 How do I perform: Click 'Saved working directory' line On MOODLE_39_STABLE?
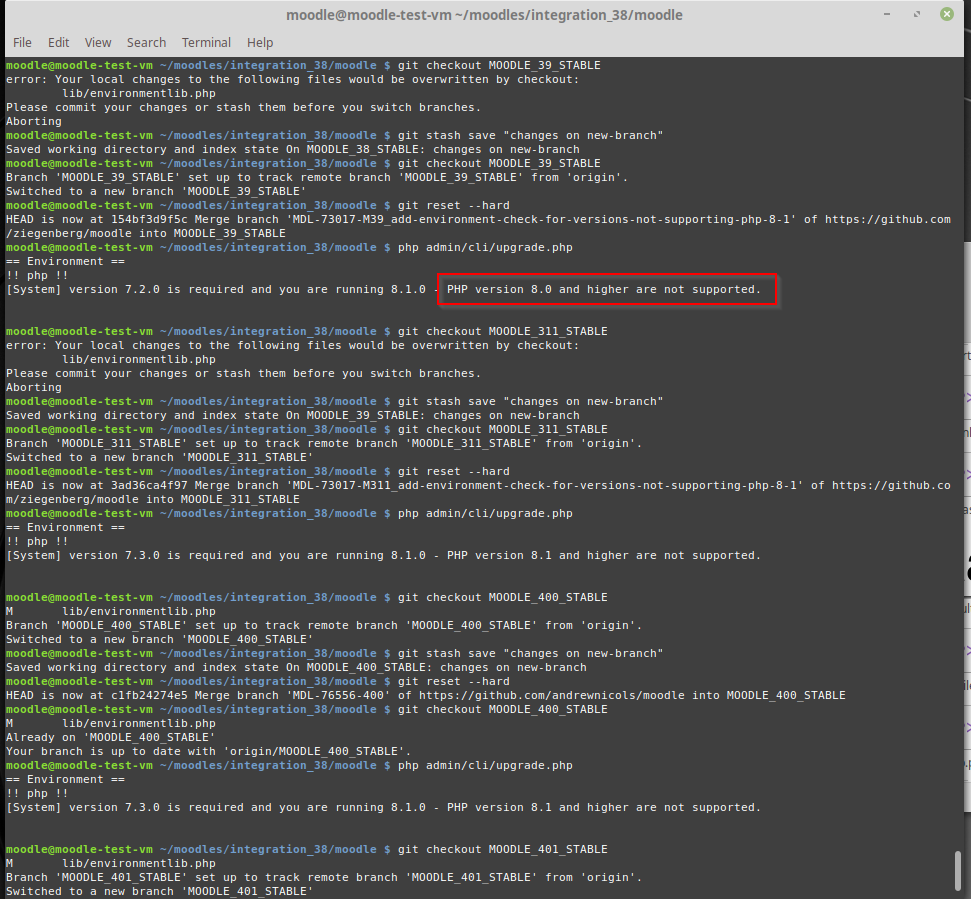293,415
